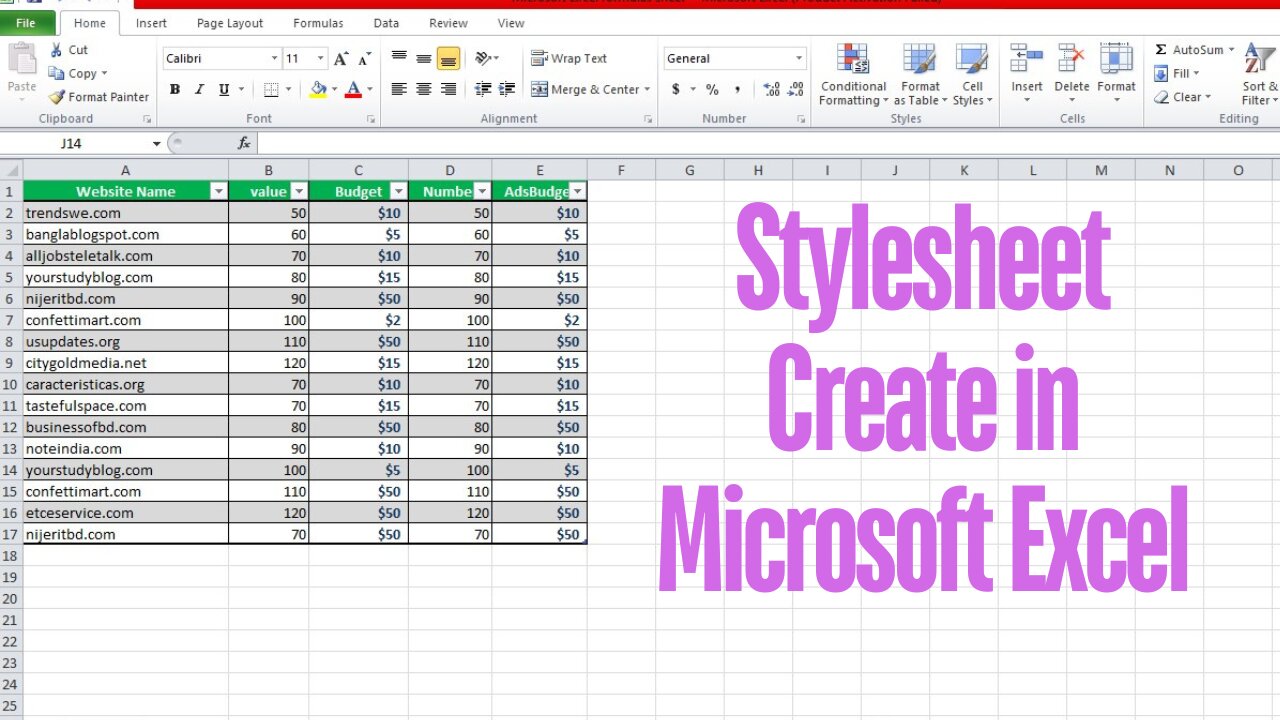This screenshot has width=1280, height=720.
Task: Toggle Top Align vertical alignment
Action: pyautogui.click(x=399, y=59)
